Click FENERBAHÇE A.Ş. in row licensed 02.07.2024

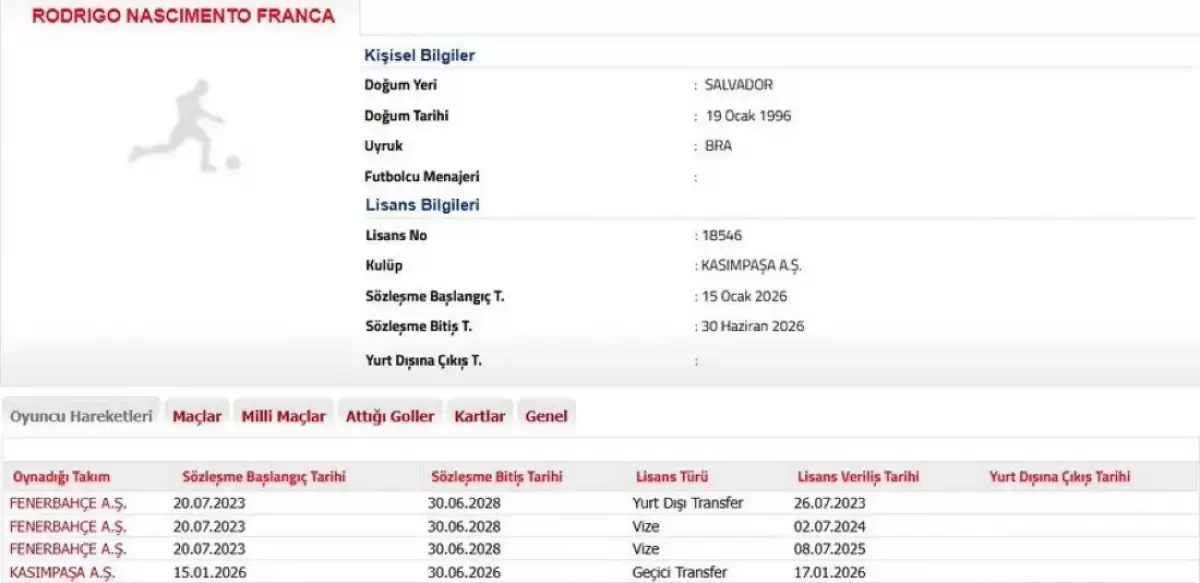coord(68,526)
